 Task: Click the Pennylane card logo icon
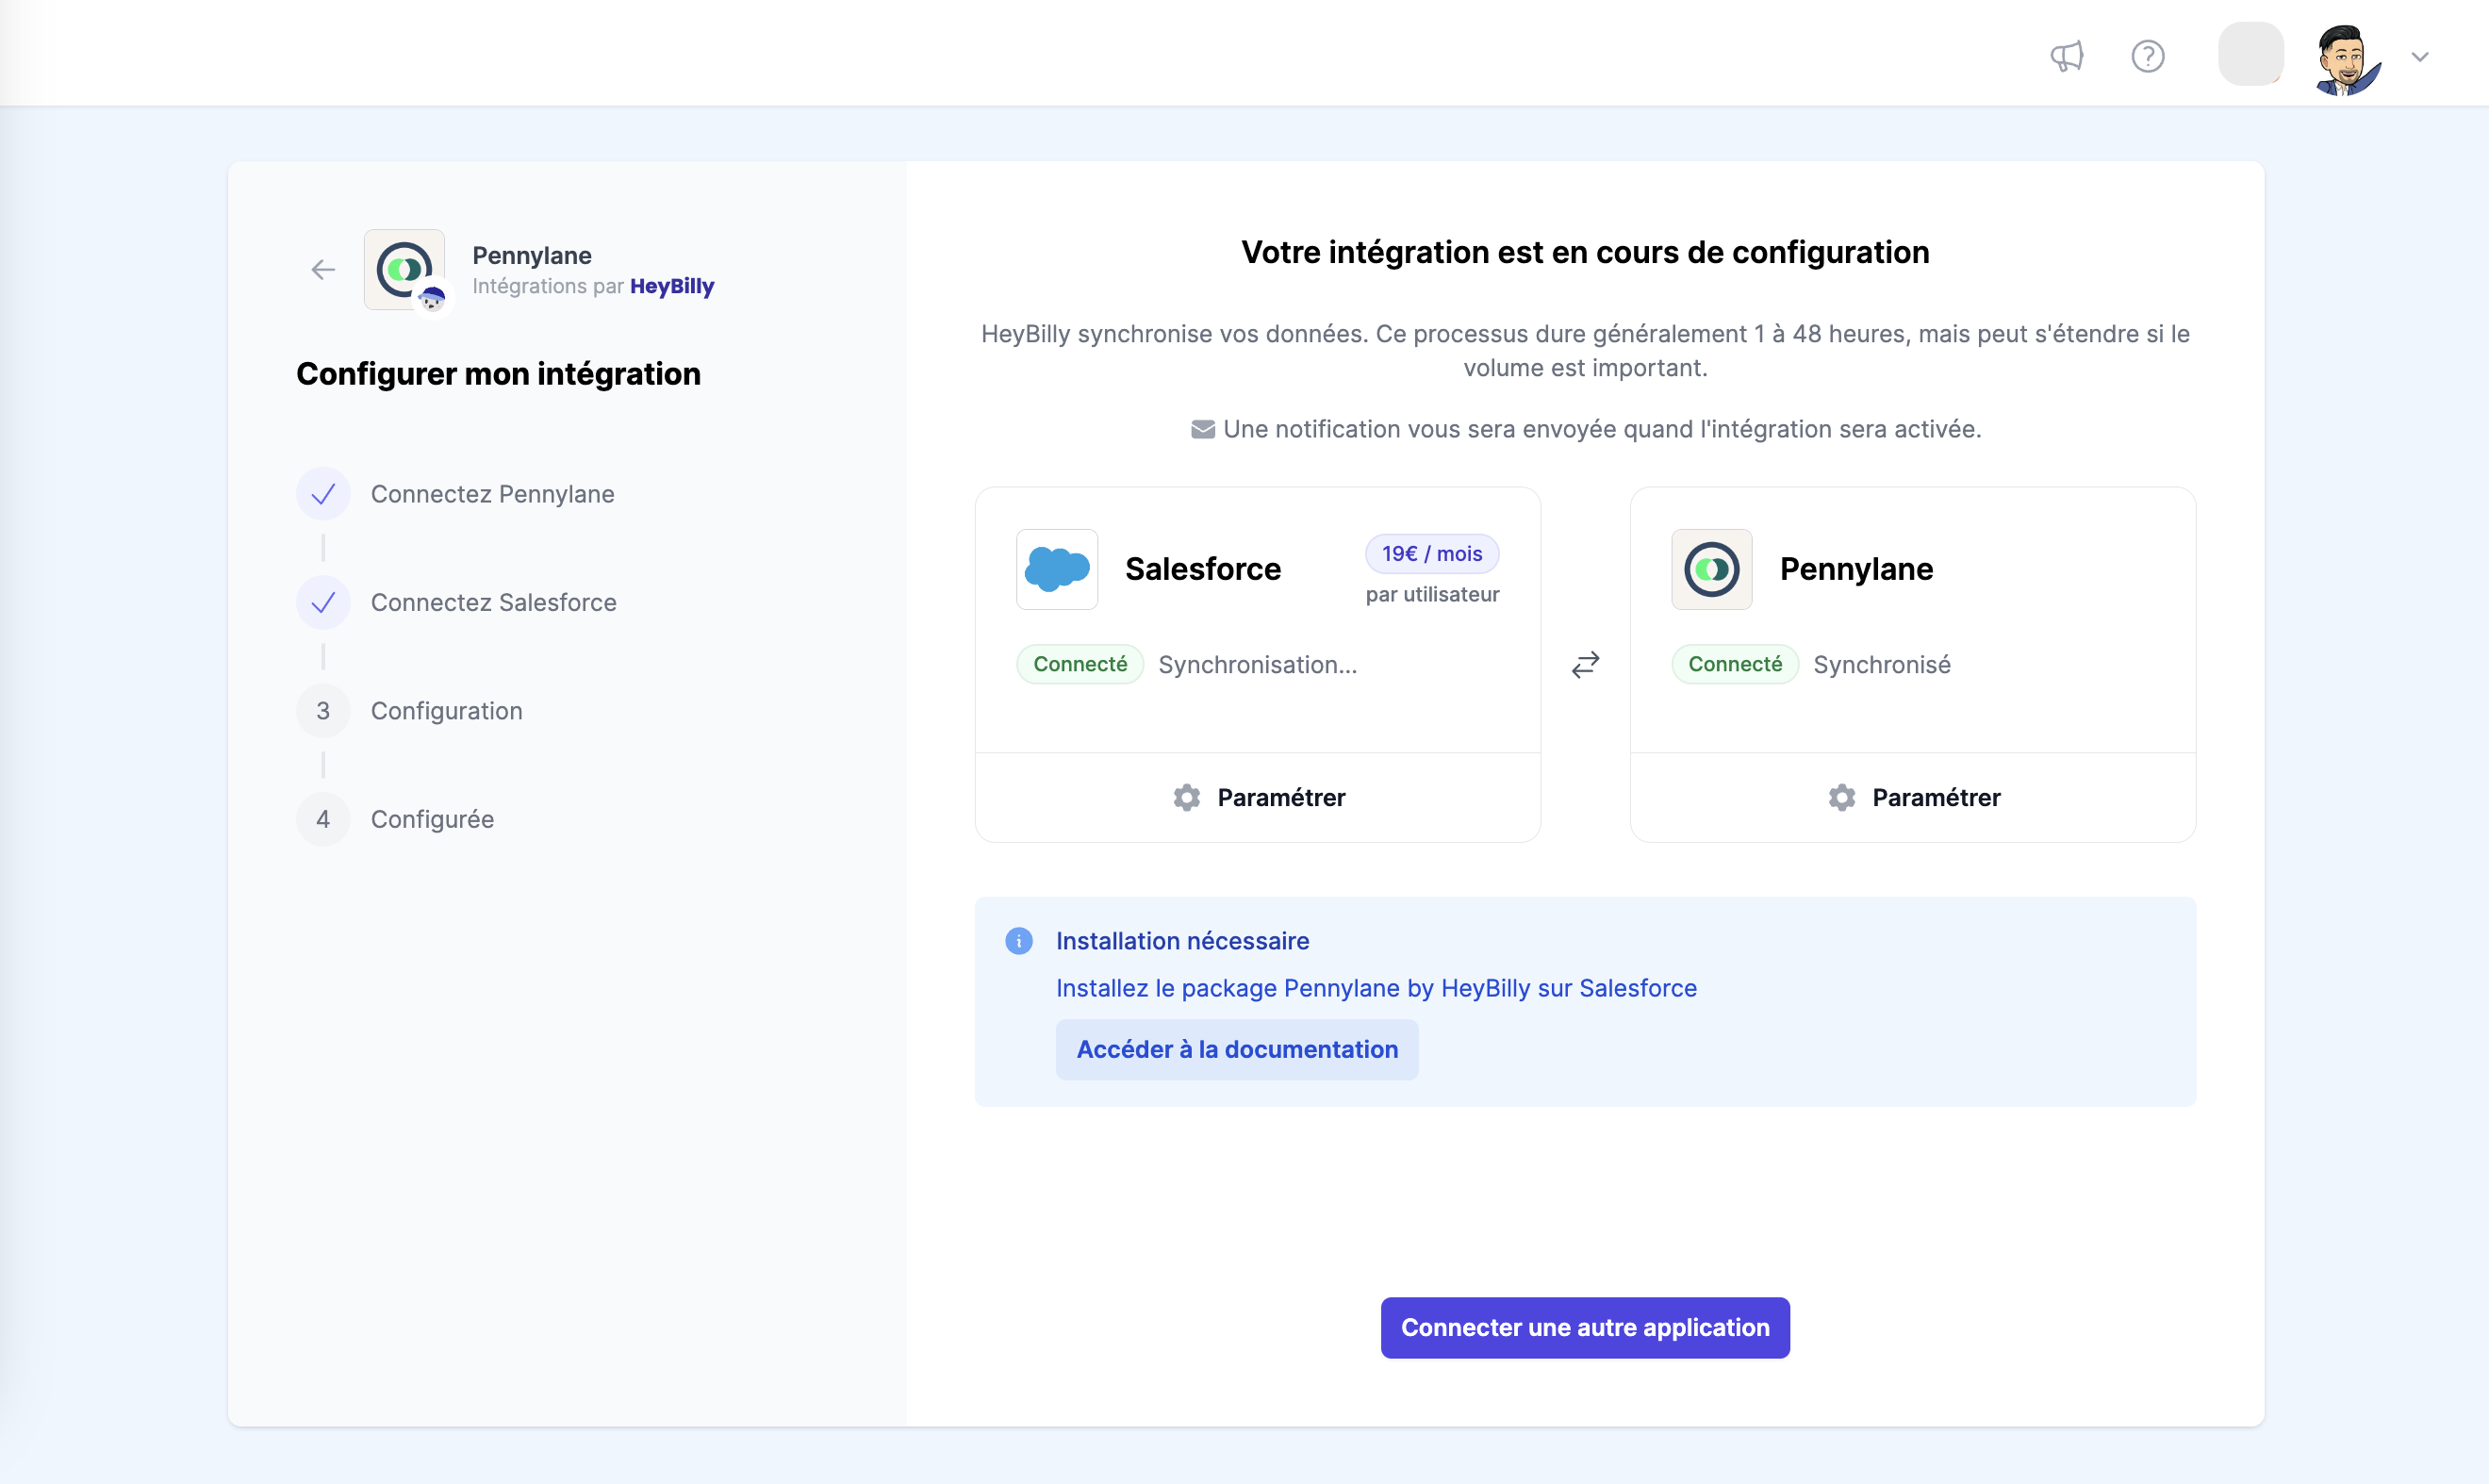[x=1712, y=569]
